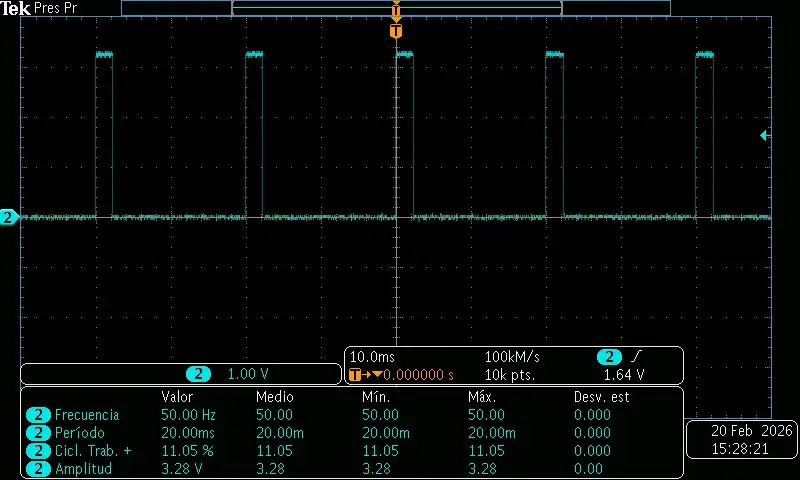The width and height of the screenshot is (800, 480).
Task: Click the 20.00m mean period value
Action: 280,433
